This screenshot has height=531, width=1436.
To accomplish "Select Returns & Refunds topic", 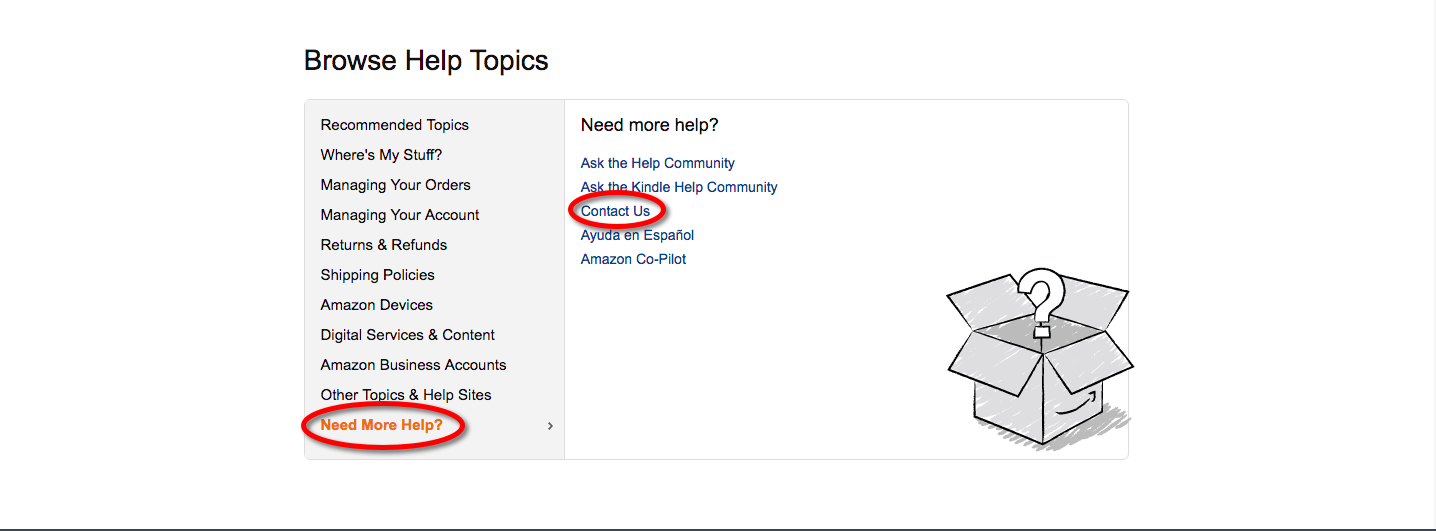I will 384,245.
